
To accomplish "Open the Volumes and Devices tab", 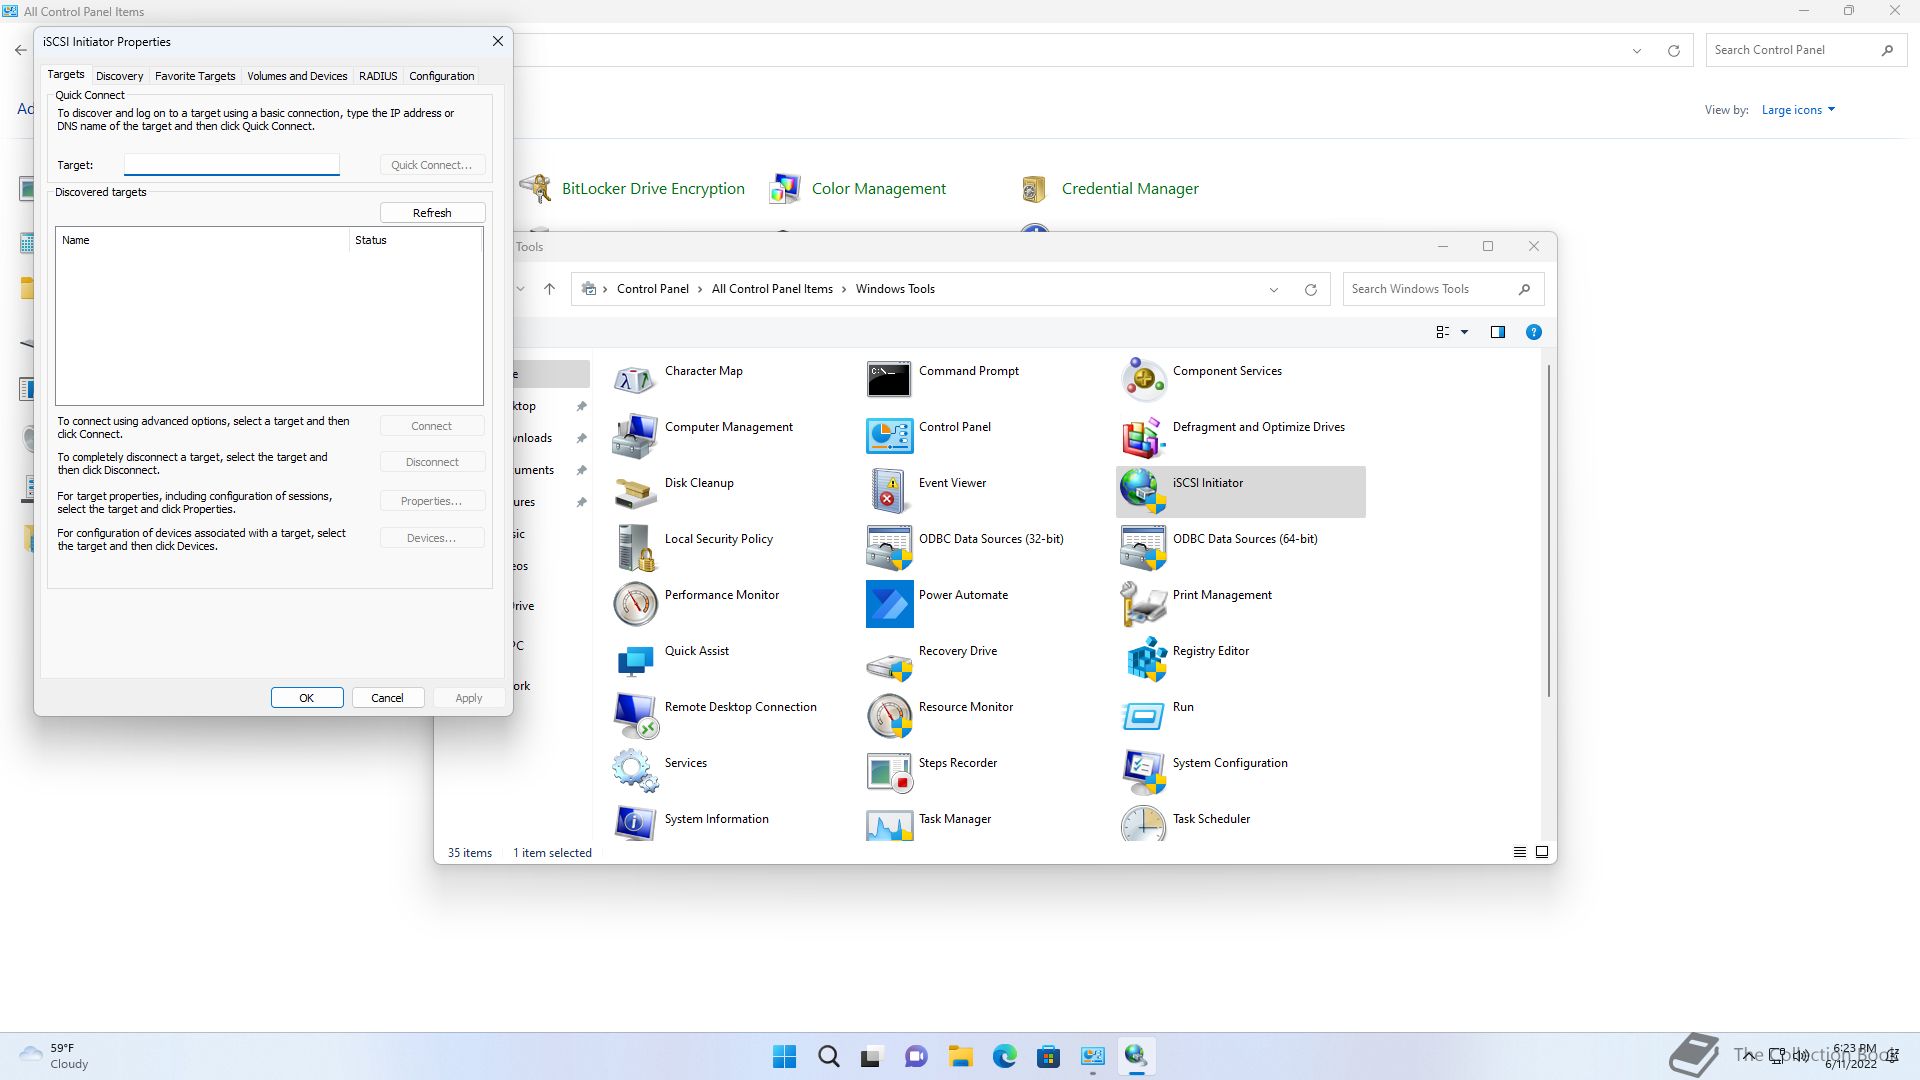I will (297, 76).
